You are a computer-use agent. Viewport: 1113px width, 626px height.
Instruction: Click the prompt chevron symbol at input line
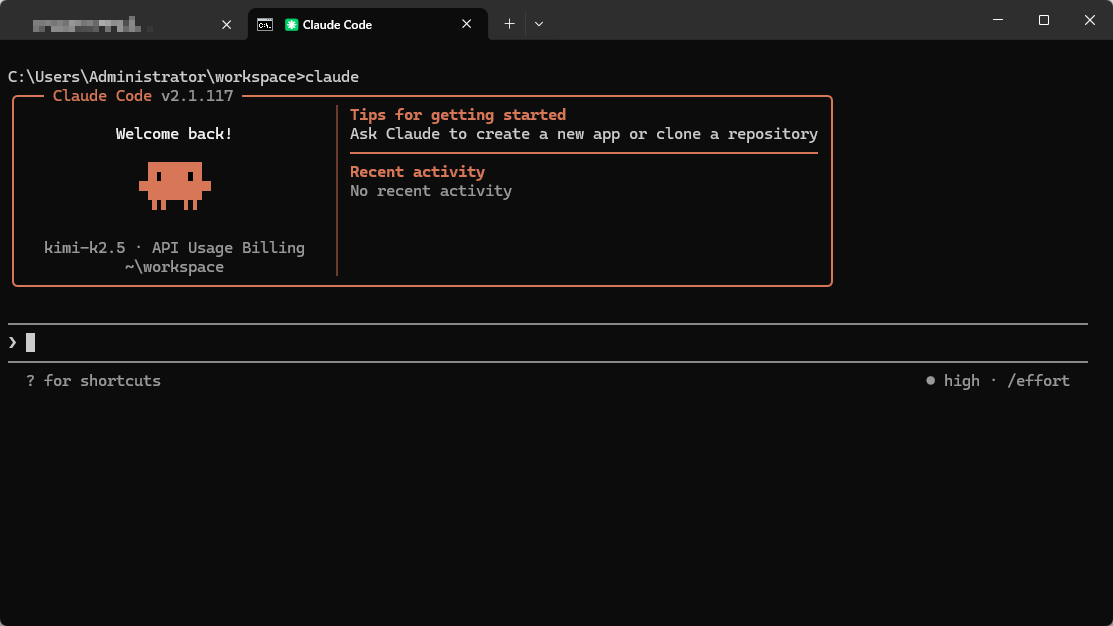pyautogui.click(x=12, y=342)
